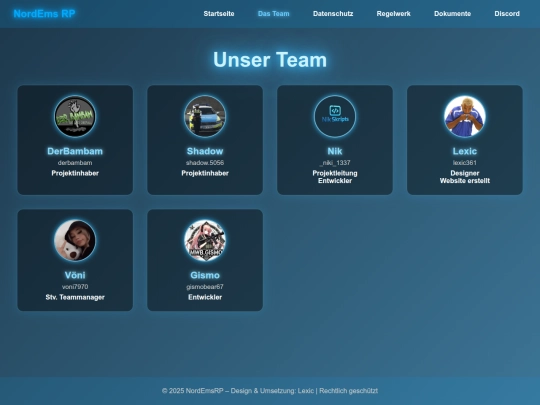540x405 pixels.
Task: Click Vöni's avatar image
Action: (75, 240)
